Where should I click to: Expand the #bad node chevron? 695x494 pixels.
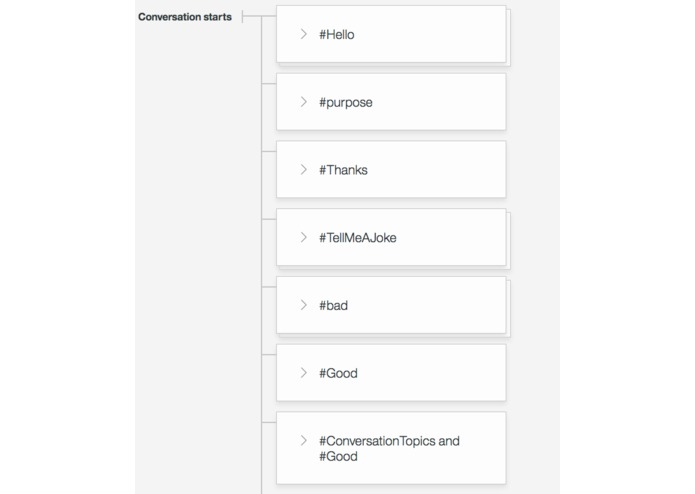coord(303,305)
